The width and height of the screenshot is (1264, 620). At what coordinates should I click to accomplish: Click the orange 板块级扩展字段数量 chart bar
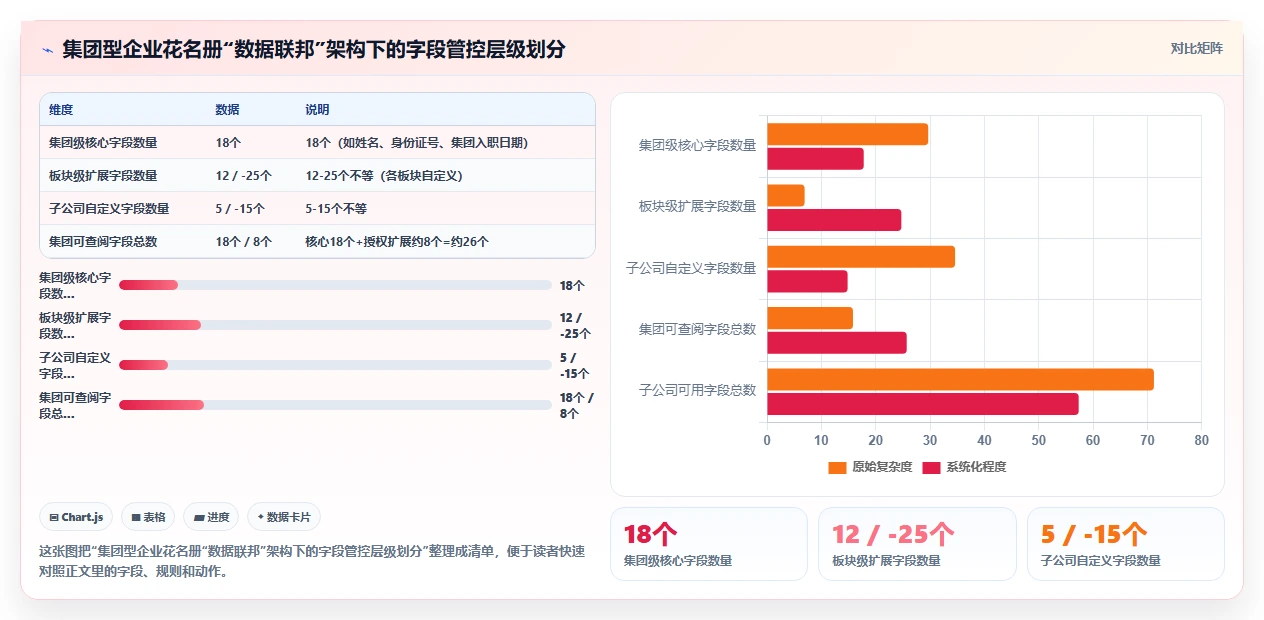pyautogui.click(x=786, y=195)
